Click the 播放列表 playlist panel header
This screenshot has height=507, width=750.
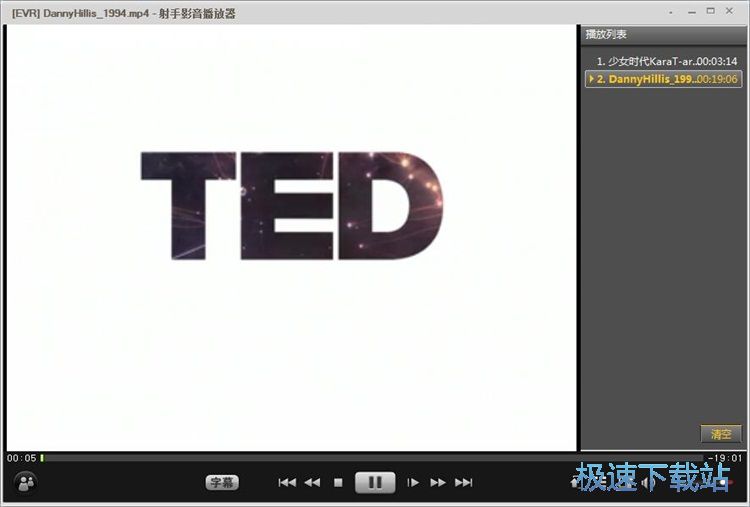(663, 34)
